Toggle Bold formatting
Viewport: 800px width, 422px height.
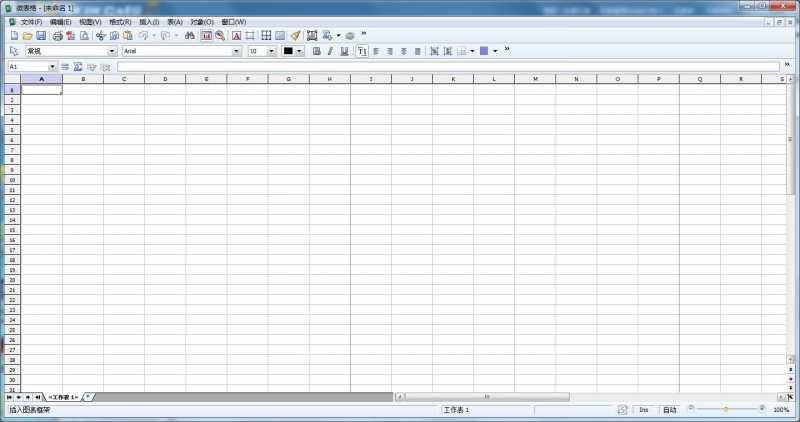(x=317, y=51)
